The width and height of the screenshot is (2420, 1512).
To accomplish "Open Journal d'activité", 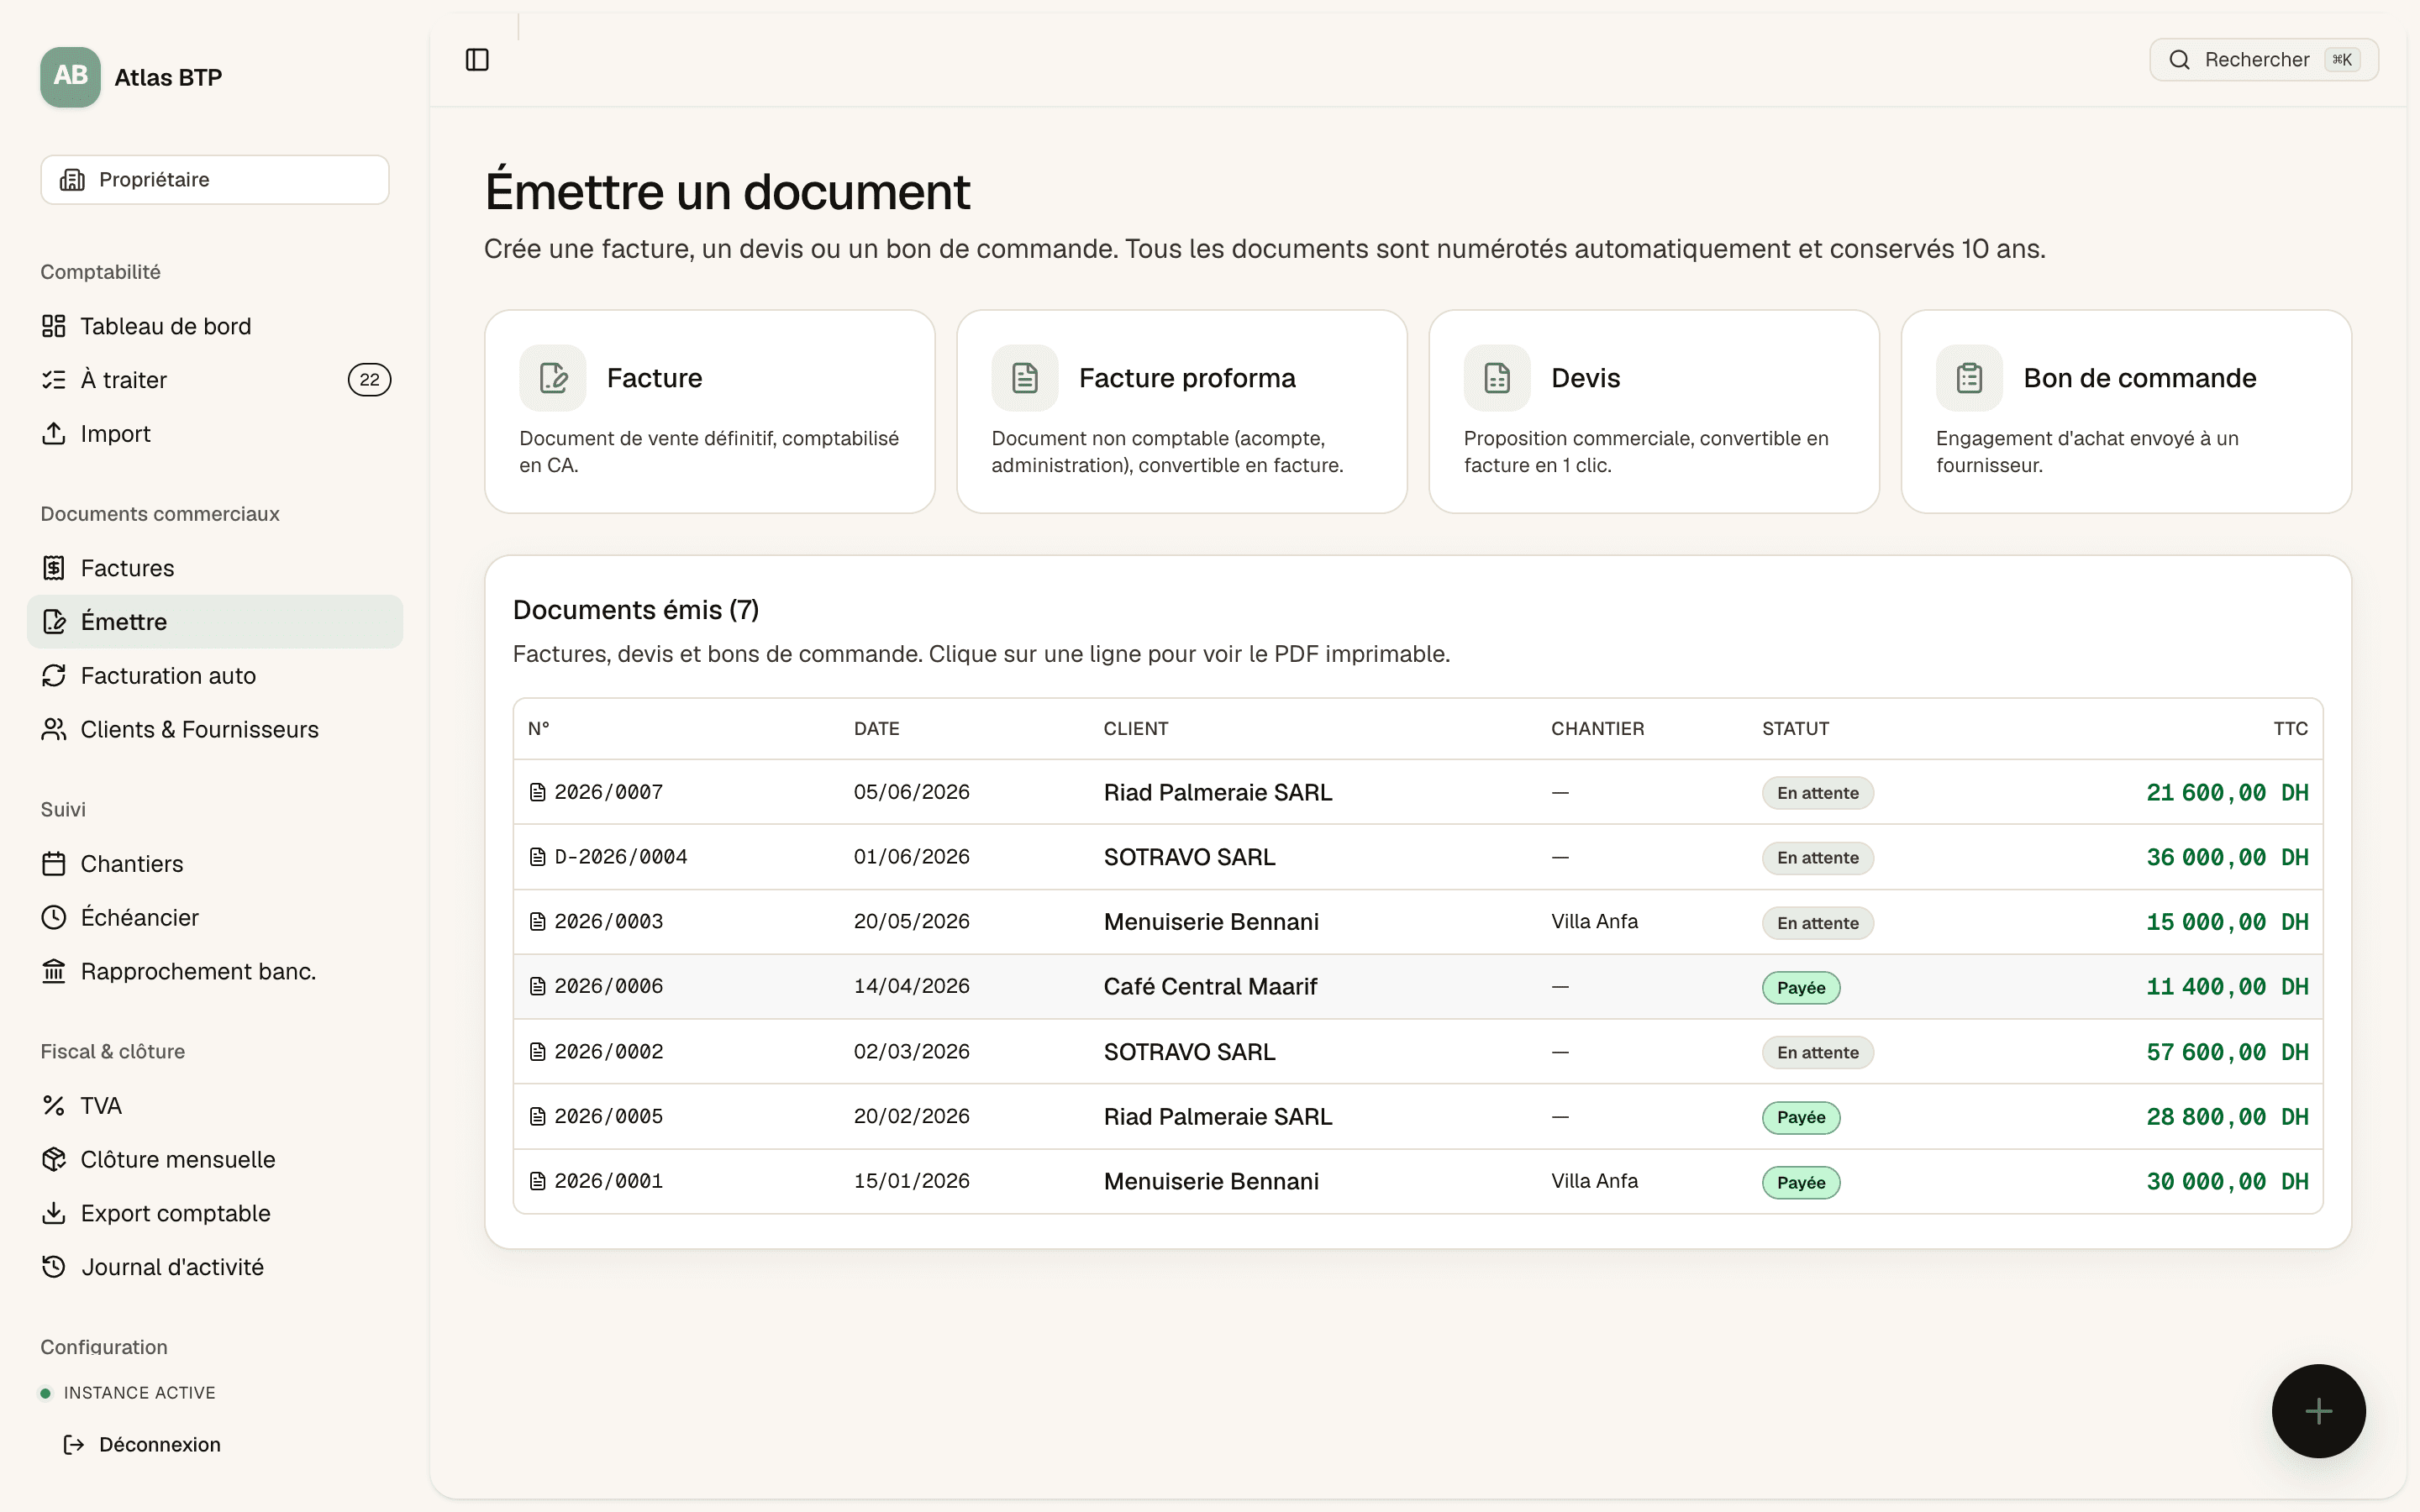I will pyautogui.click(x=215, y=1268).
